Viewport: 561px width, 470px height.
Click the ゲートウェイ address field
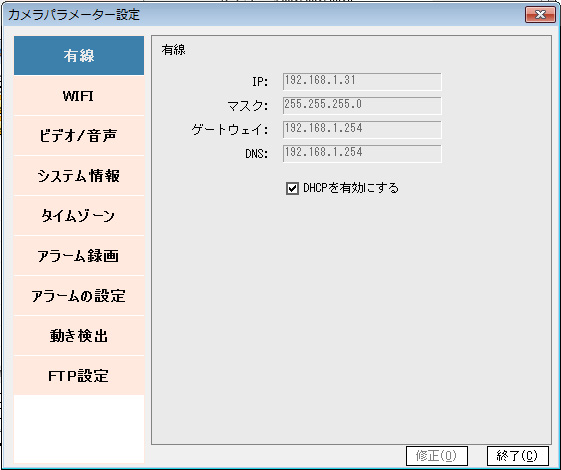(x=362, y=129)
